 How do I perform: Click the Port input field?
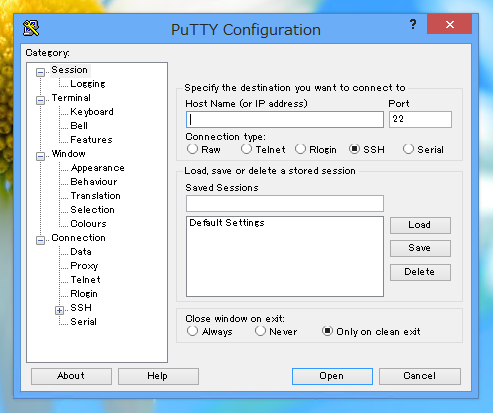(420, 119)
